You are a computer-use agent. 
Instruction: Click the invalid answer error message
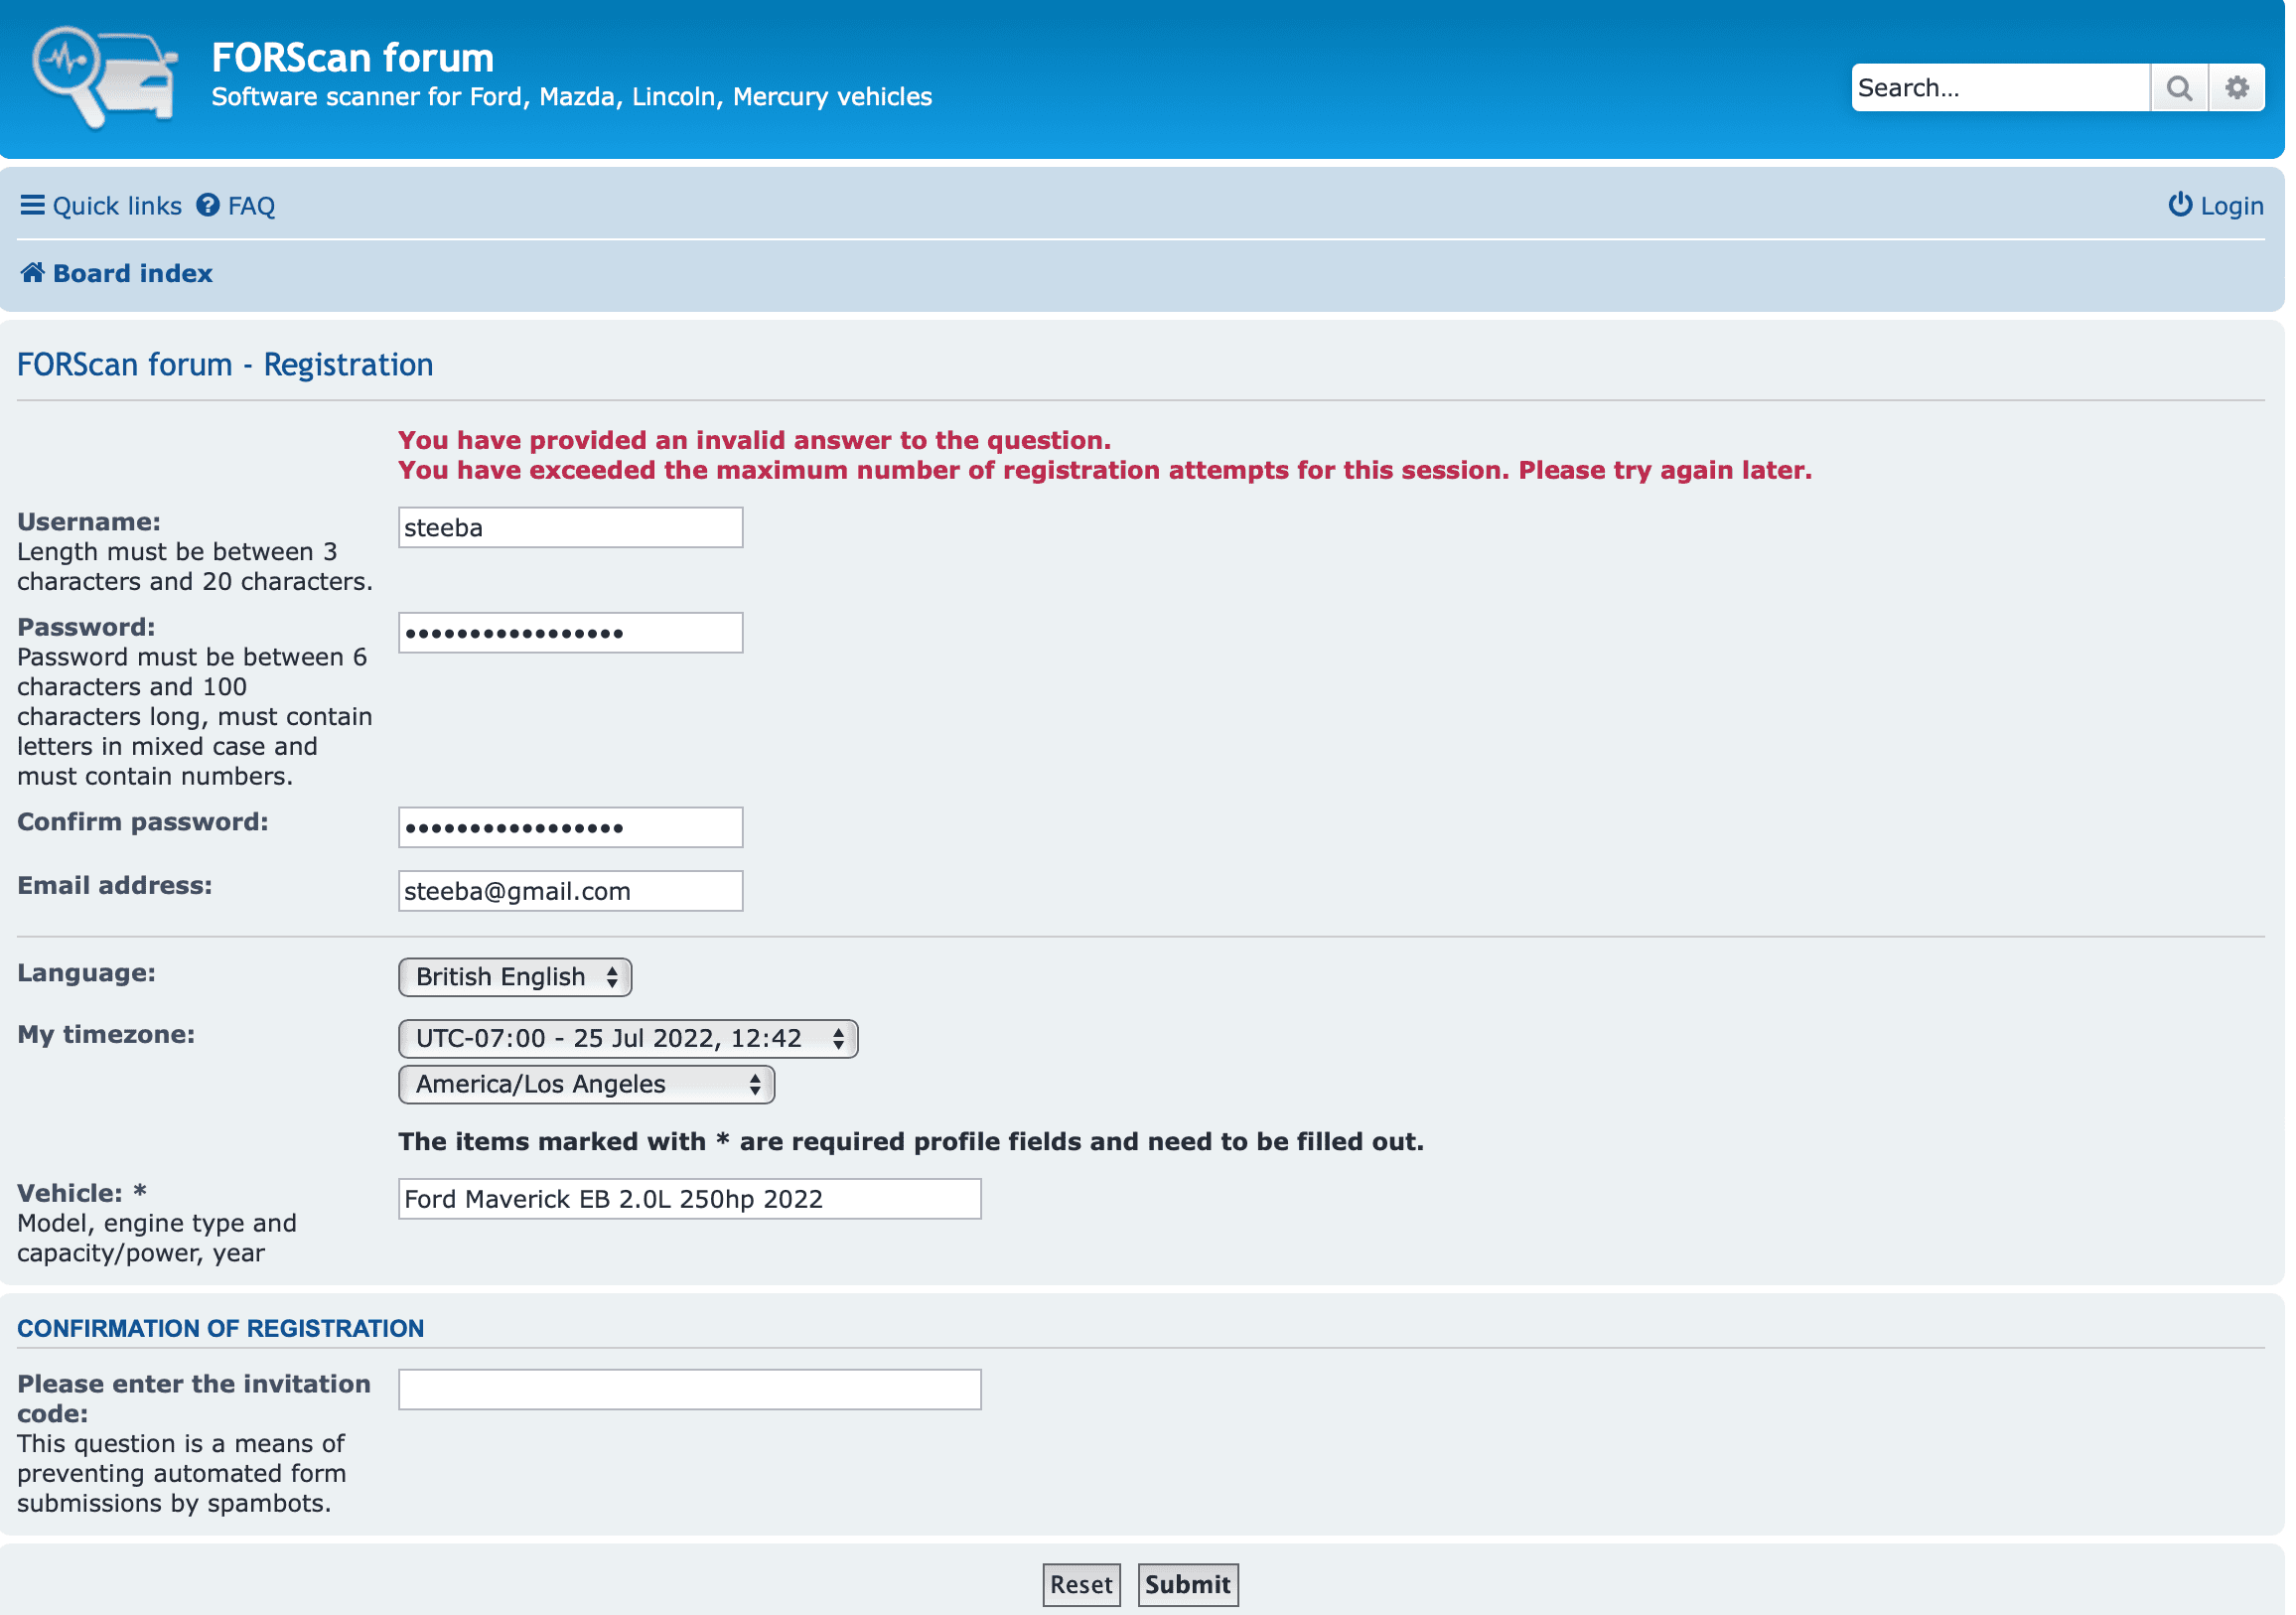coord(755,440)
